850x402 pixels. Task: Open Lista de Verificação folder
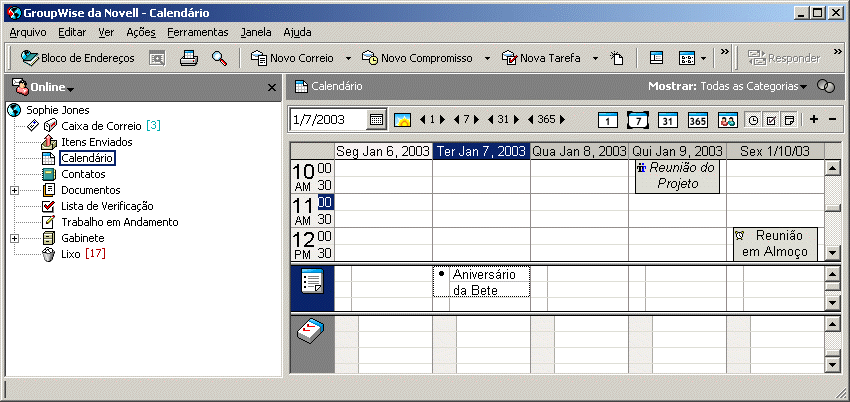point(107,206)
